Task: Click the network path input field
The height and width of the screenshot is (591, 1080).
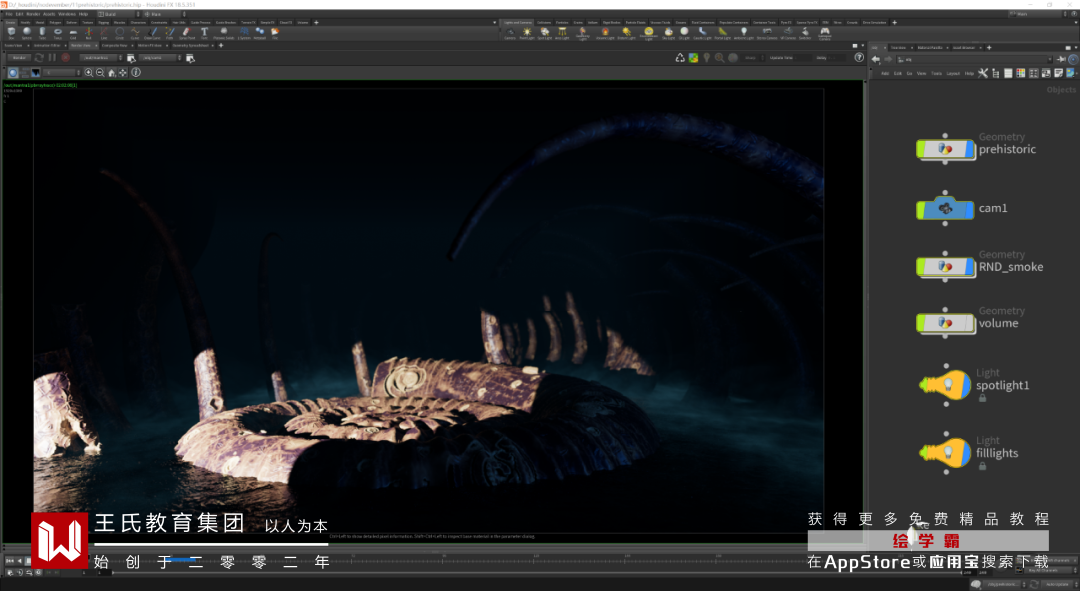Action: (x=971, y=59)
